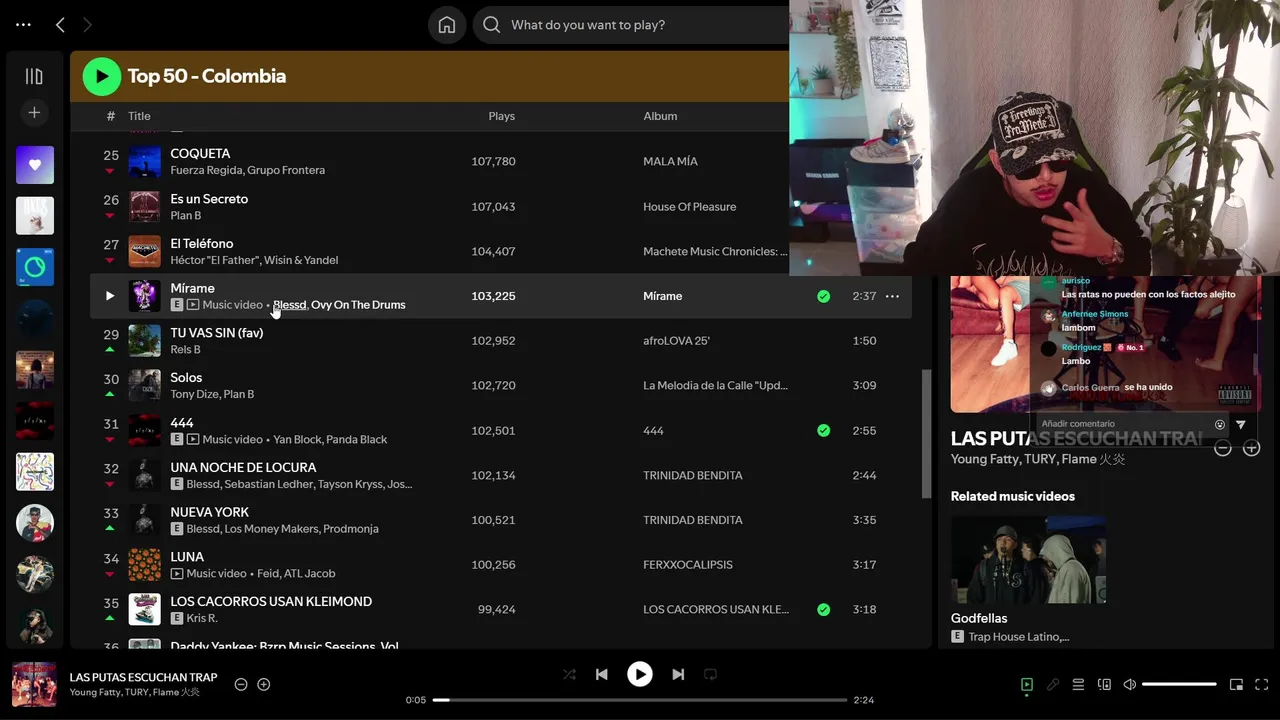Toggle shuffle playback
1280x720 pixels.
click(569, 675)
